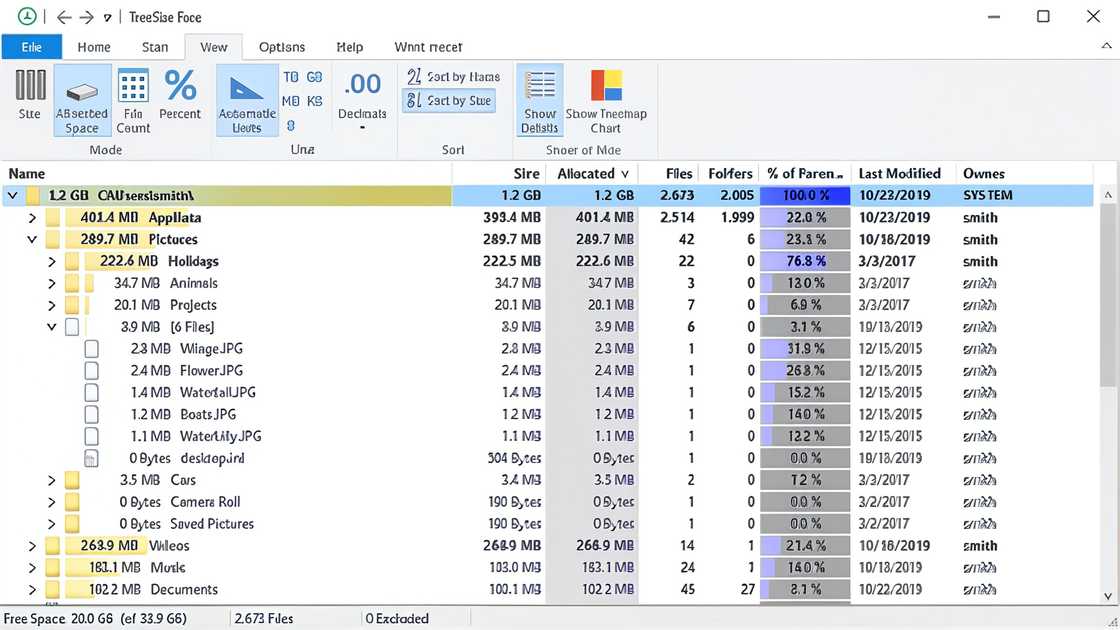
Task: Open the Show Treemap Chart view
Action: 606,100
